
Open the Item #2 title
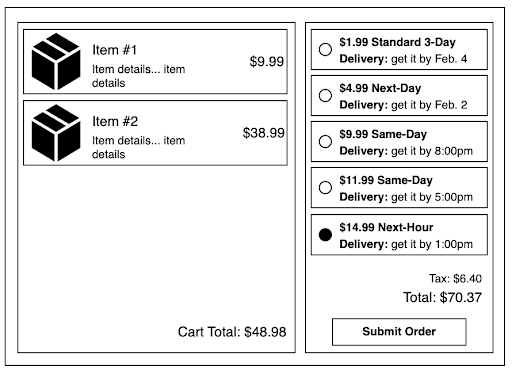pyautogui.click(x=115, y=121)
